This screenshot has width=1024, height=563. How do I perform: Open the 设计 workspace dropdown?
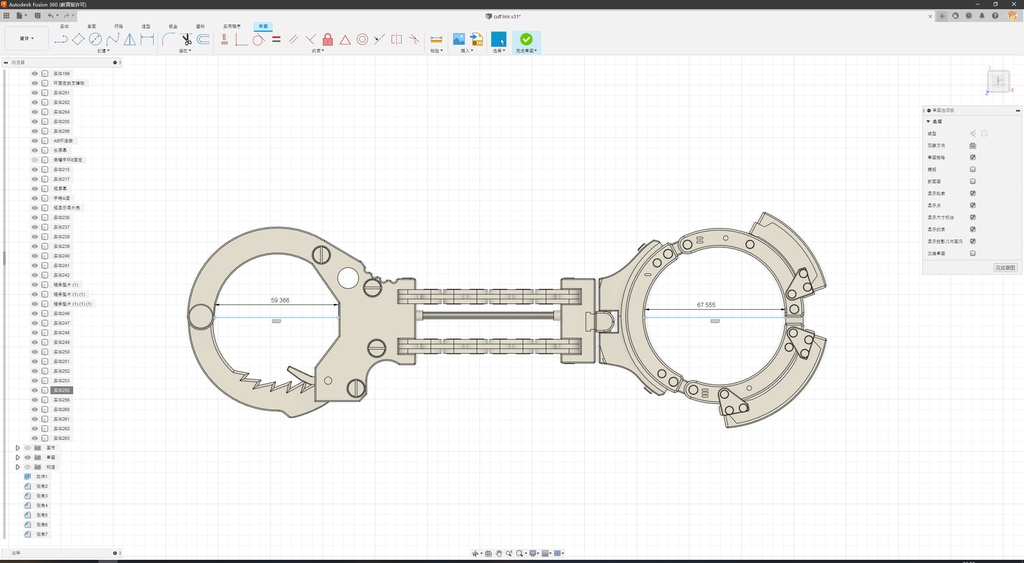26,39
